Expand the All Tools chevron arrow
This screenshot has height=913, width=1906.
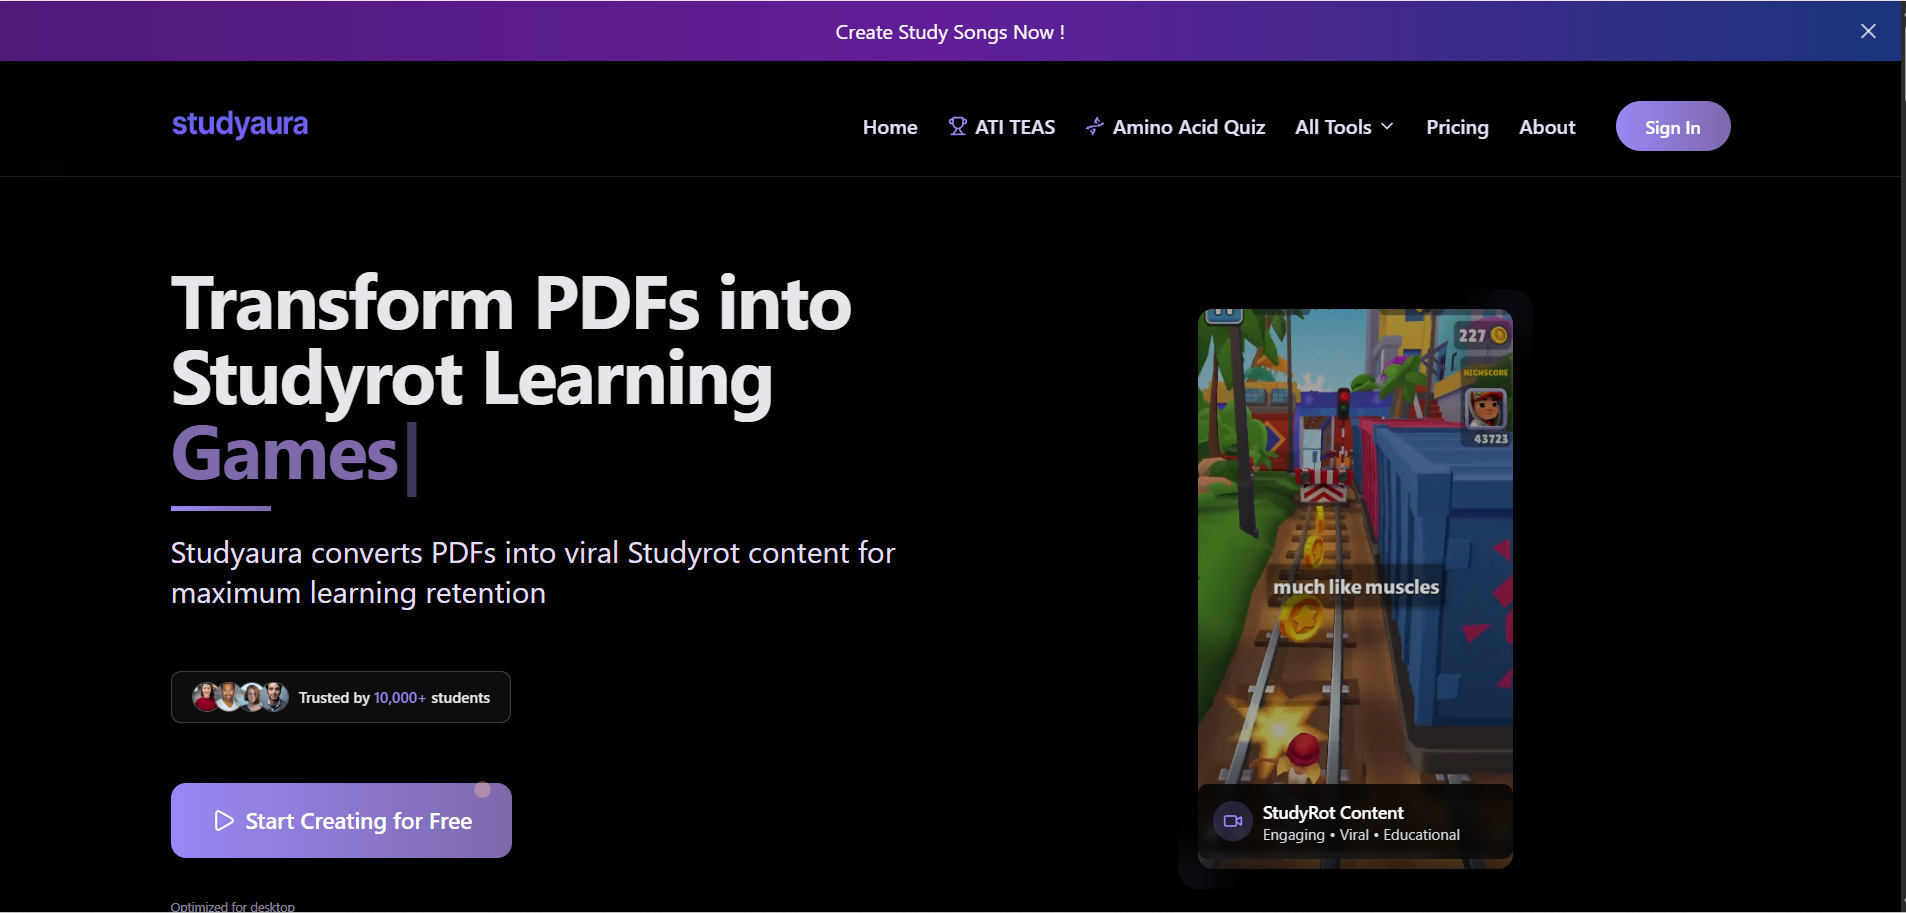1387,127
